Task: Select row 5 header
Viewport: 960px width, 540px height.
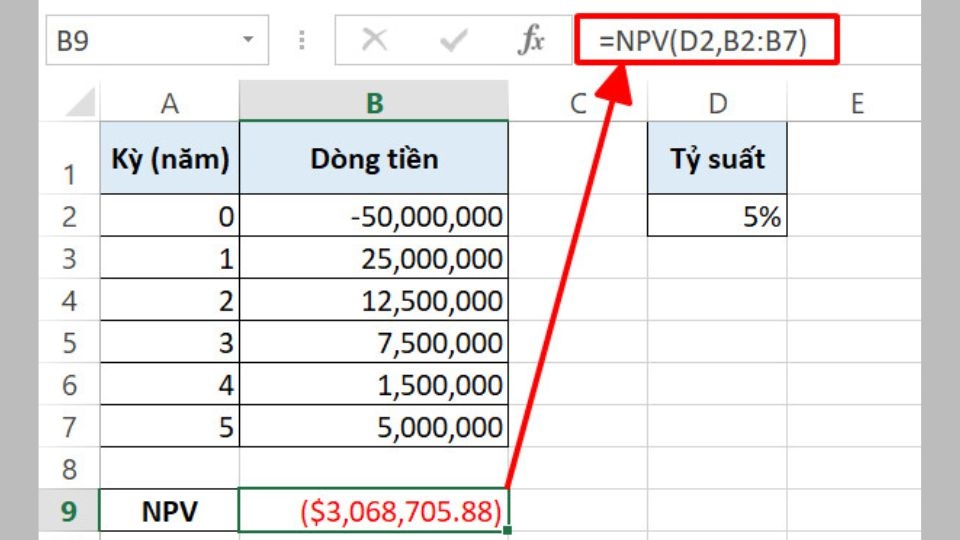Action: 69,342
